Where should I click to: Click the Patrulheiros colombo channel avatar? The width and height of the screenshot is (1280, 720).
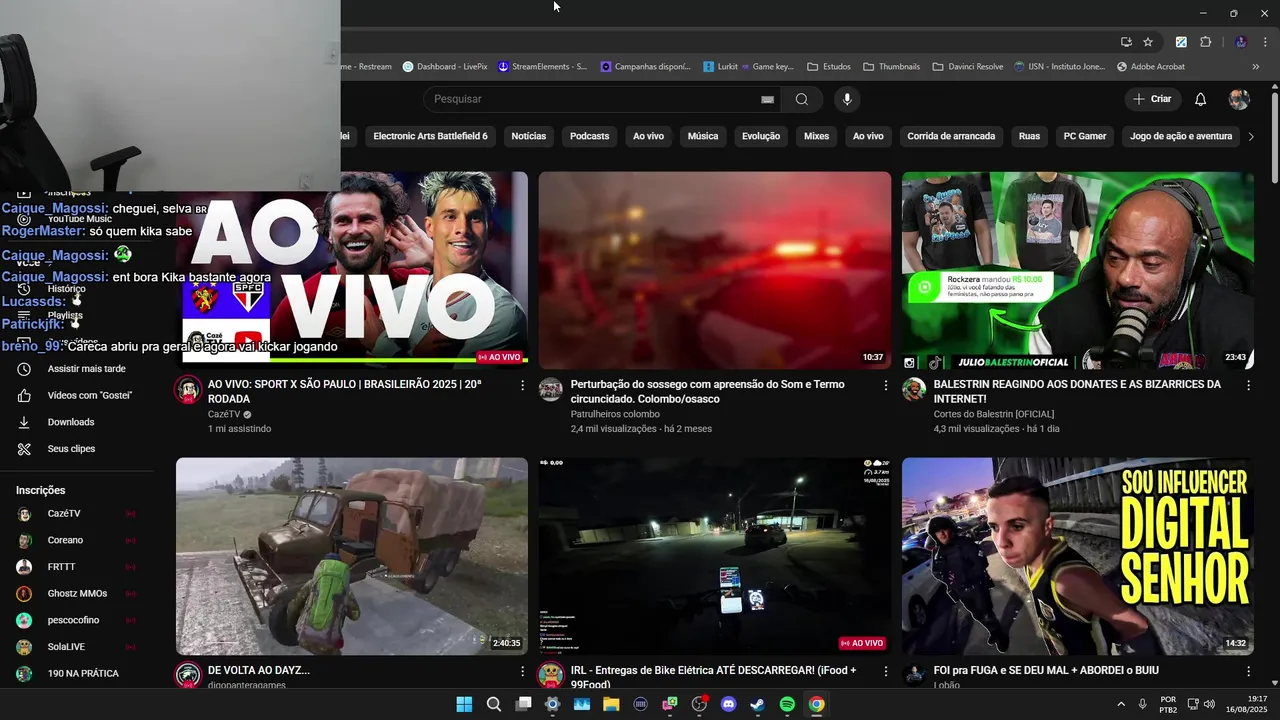551,390
